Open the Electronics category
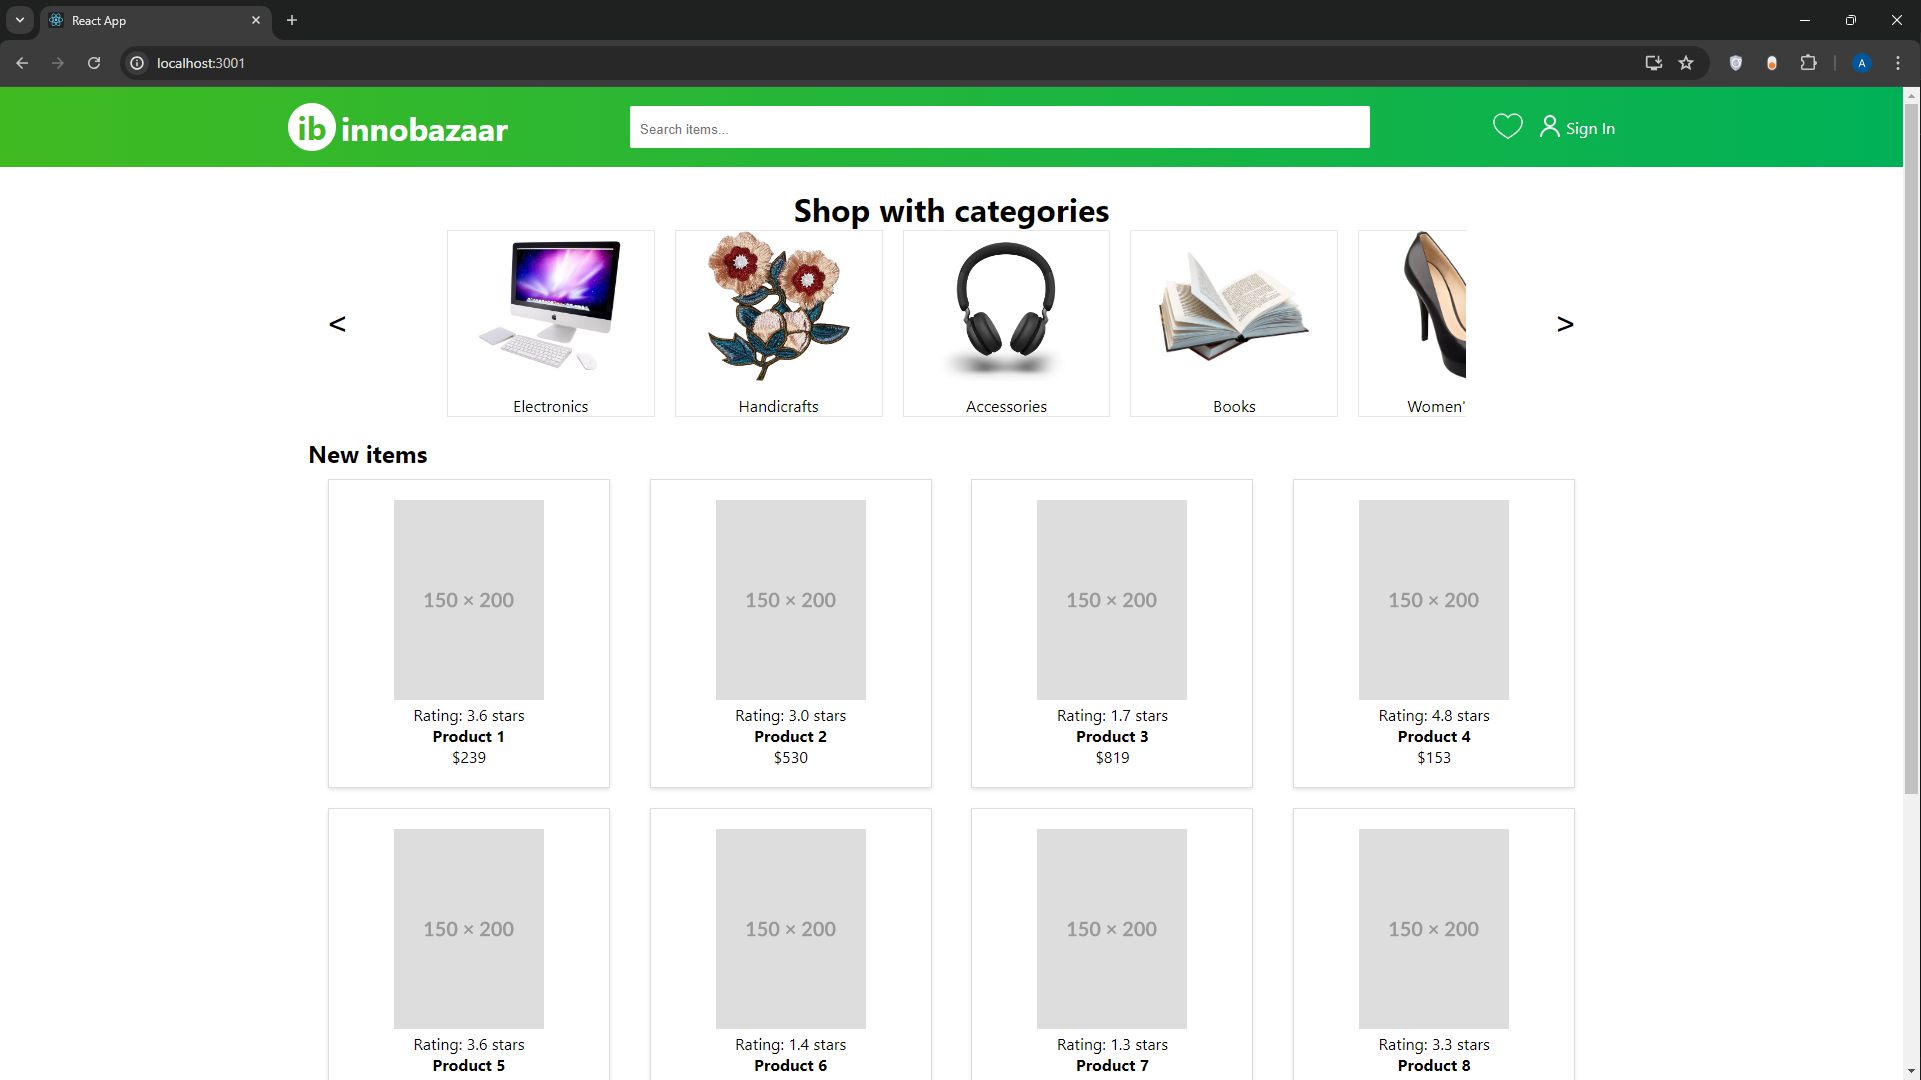 coord(550,323)
